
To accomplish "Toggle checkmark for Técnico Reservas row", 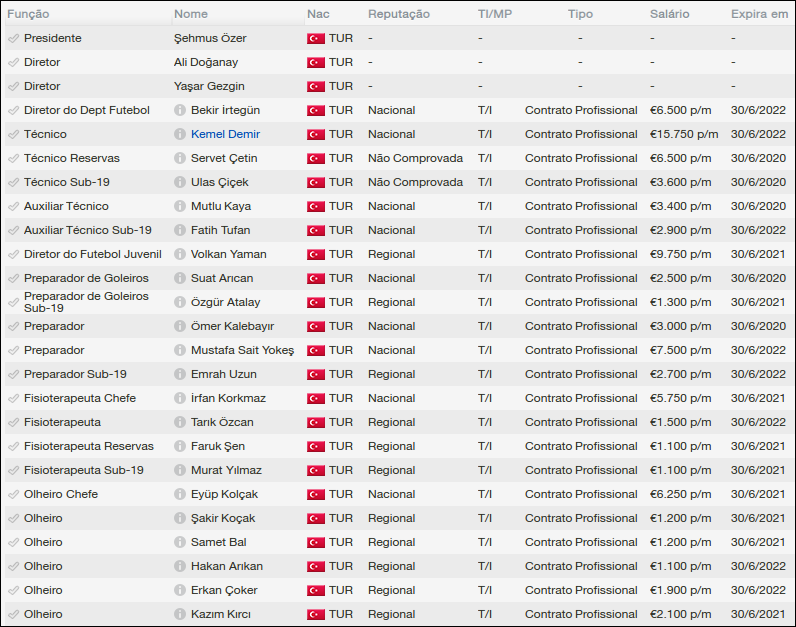I will pyautogui.click(x=13, y=158).
